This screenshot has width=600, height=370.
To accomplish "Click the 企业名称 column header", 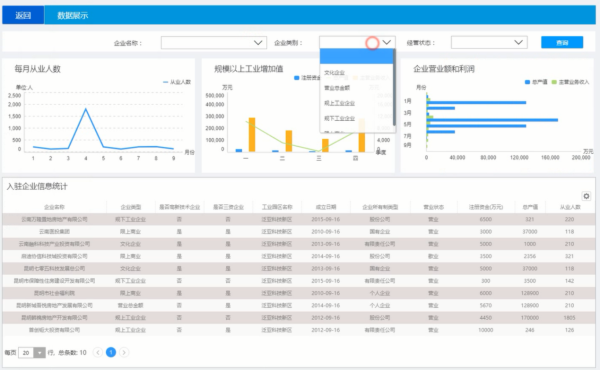I will click(x=54, y=207).
